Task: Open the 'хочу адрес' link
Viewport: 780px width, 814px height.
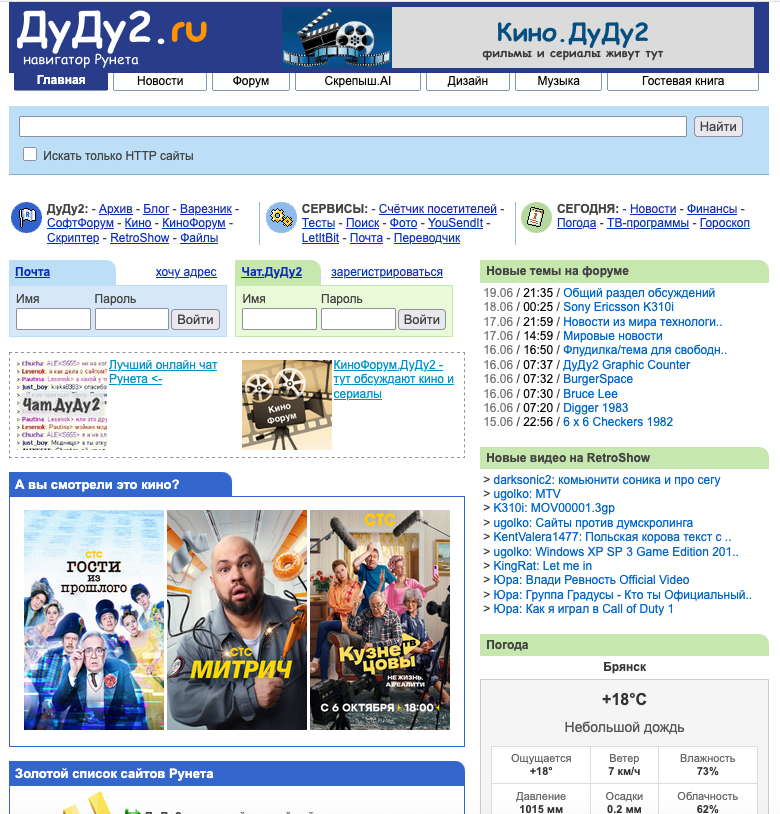Action: point(186,272)
